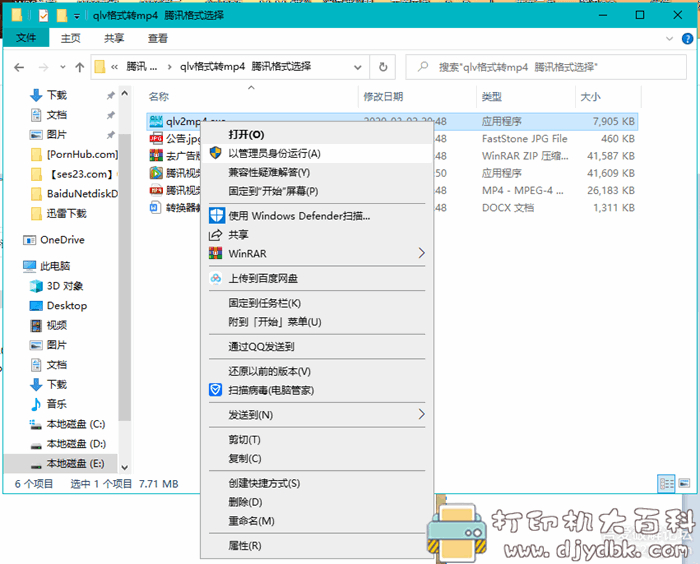This screenshot has height=564, width=700.
Task: Sort files by 类型 column header
Action: (x=492, y=96)
